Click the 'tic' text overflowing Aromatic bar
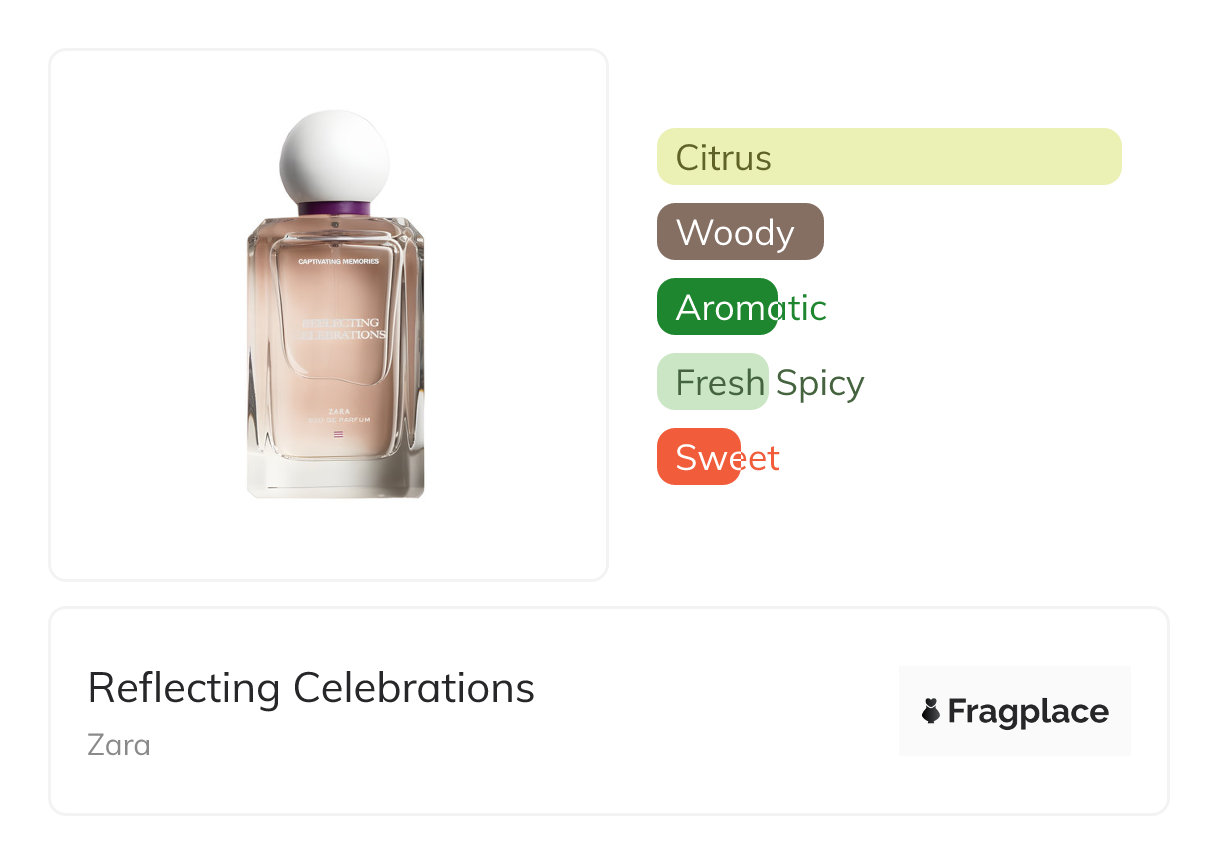The height and width of the screenshot is (864, 1218). (803, 308)
